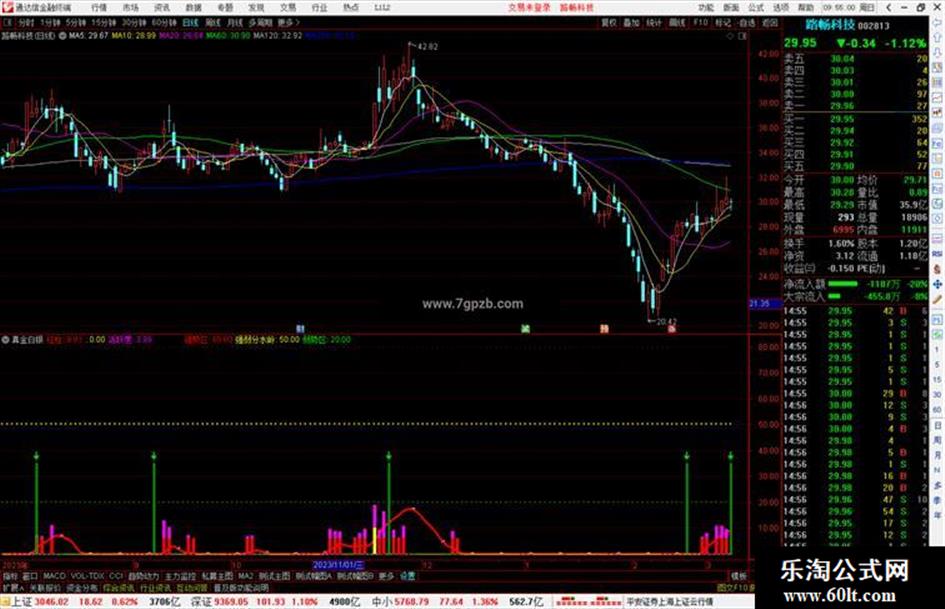Open the 市场 (market) menu
The height and width of the screenshot is (609, 945).
point(130,7)
